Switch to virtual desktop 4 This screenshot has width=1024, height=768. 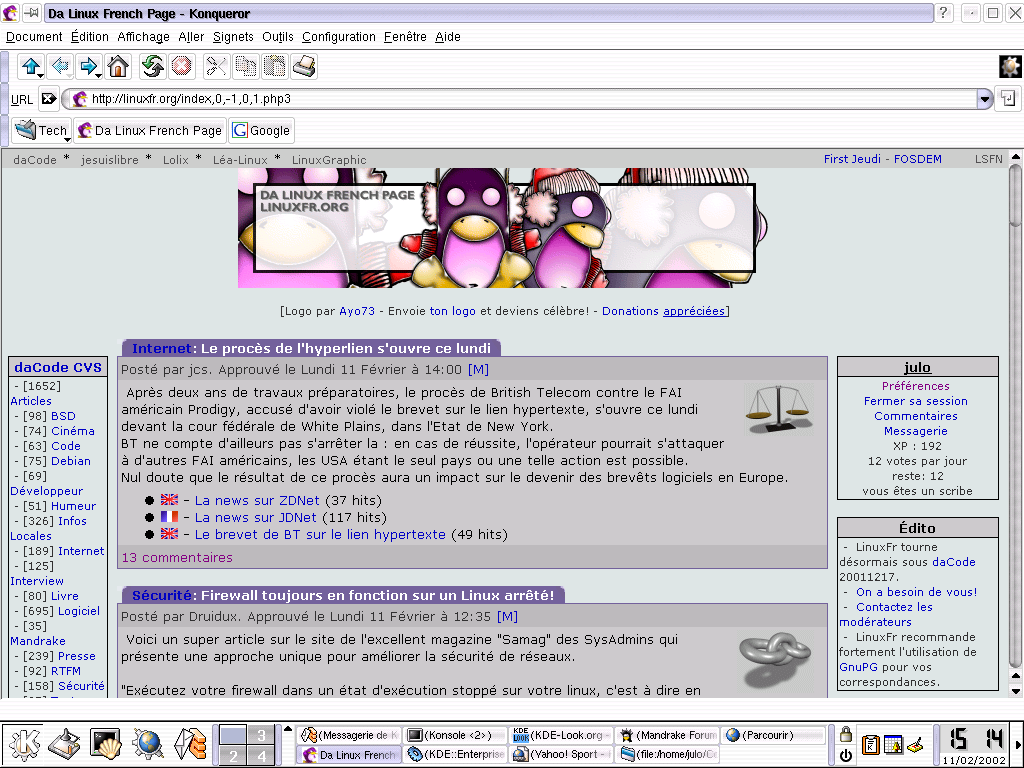coord(261,756)
